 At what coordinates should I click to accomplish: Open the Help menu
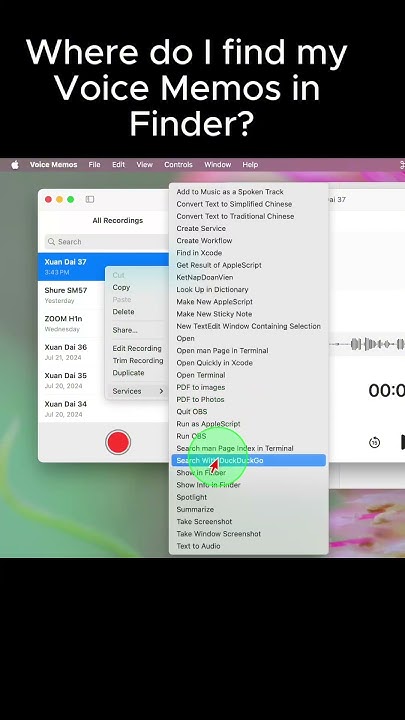(x=250, y=164)
